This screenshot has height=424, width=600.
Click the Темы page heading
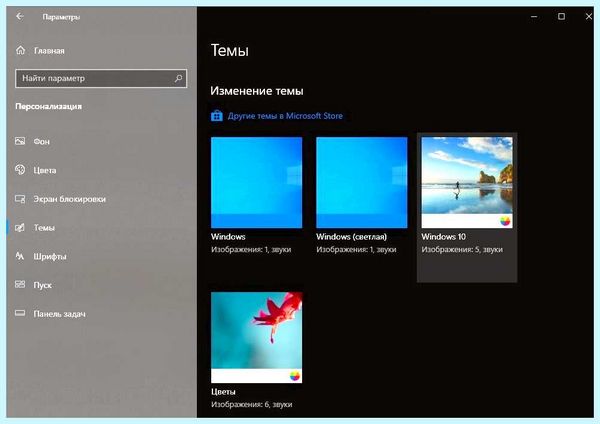point(230,51)
